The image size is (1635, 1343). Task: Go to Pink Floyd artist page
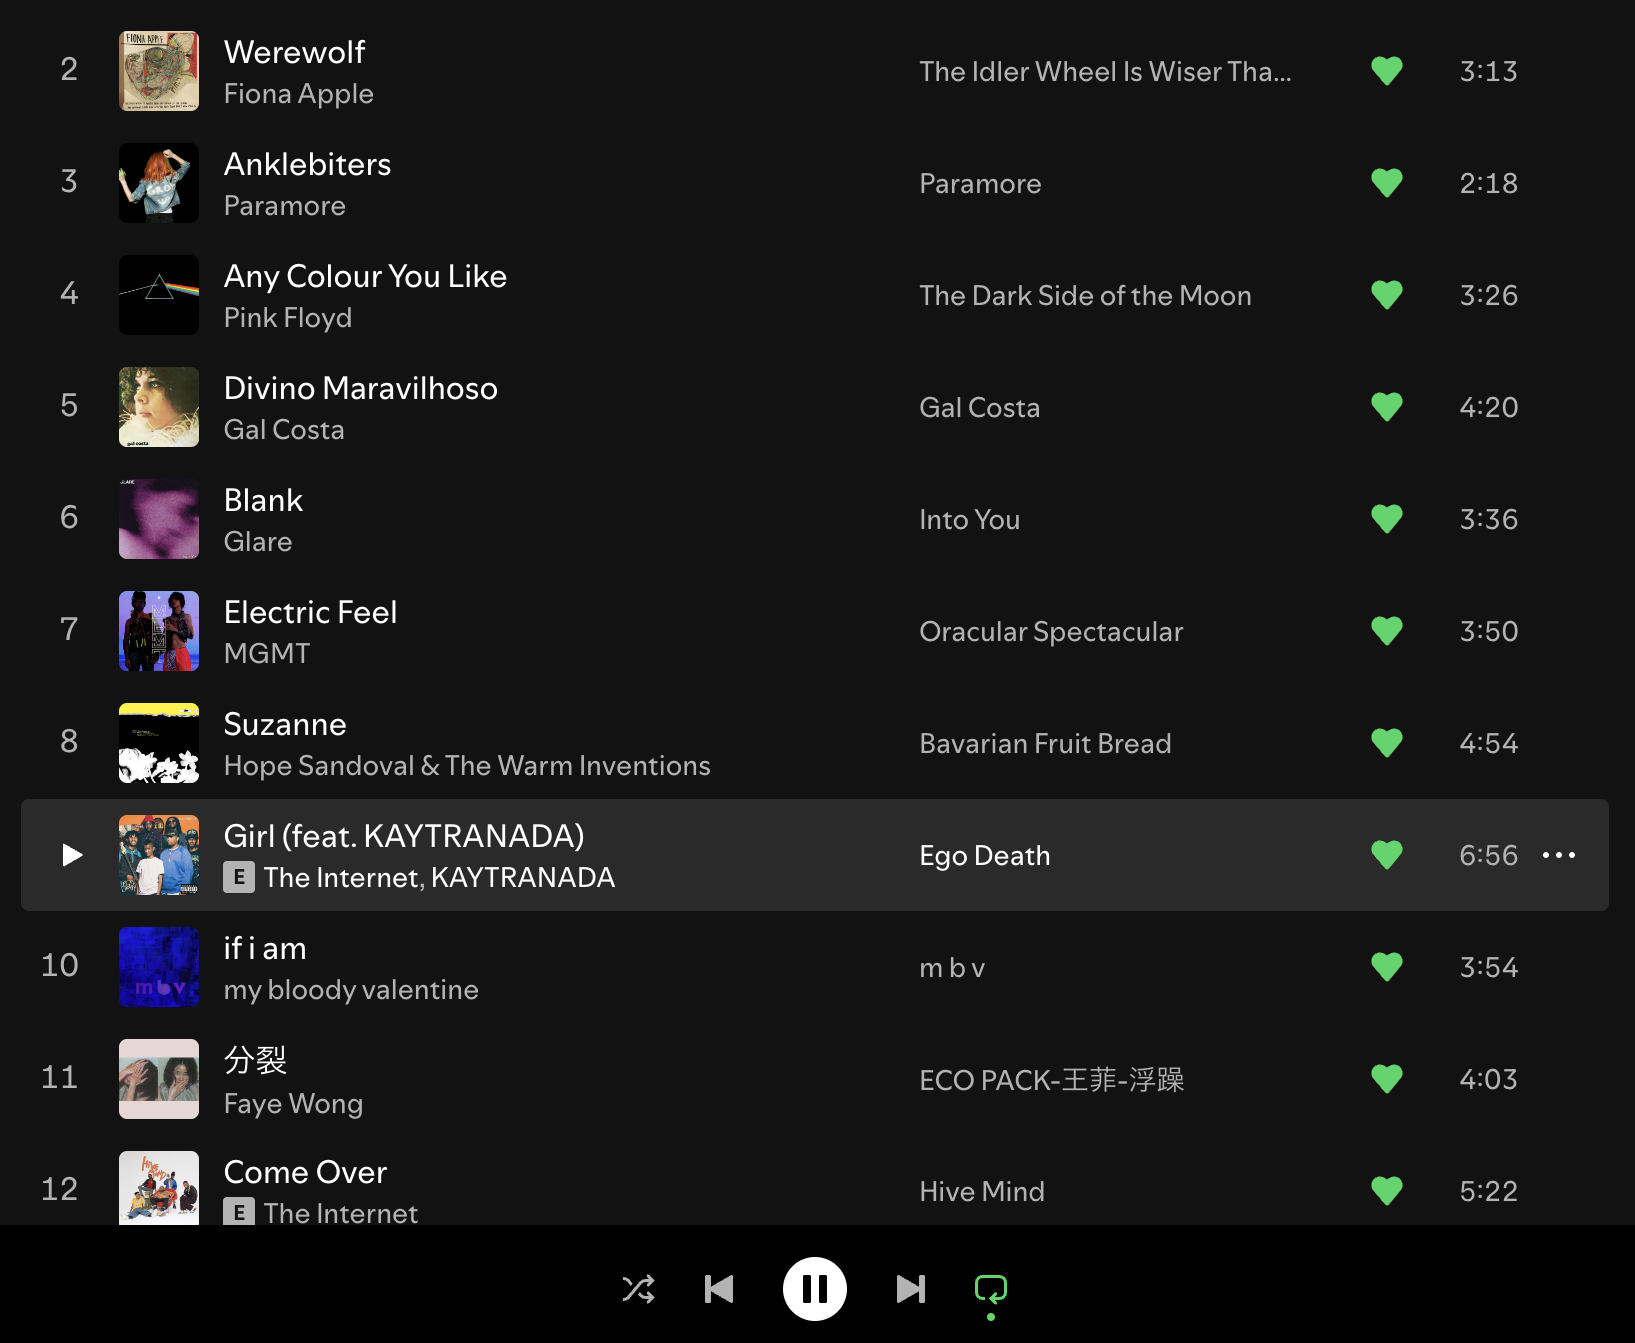coord(288,318)
